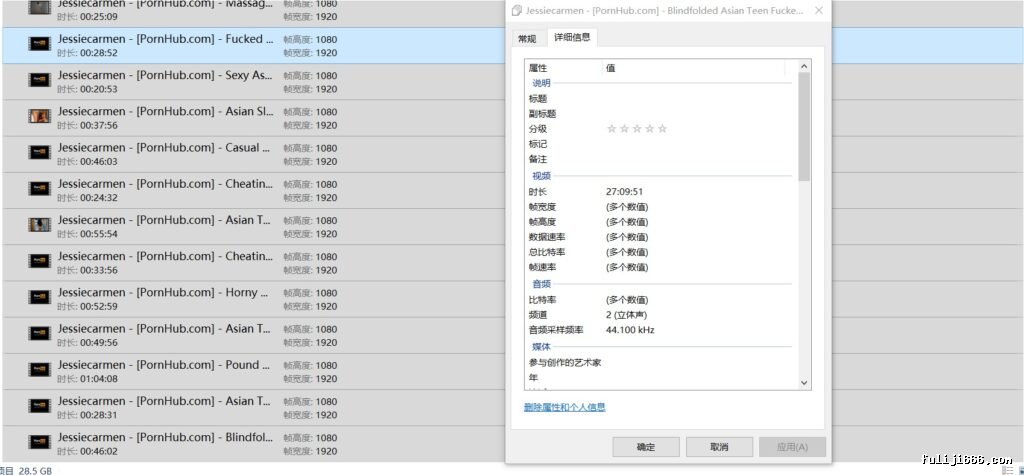Select video thumbnail of the 00:55:54 file
Screen dimensions: 1024x475
pyautogui.click(x=39, y=225)
